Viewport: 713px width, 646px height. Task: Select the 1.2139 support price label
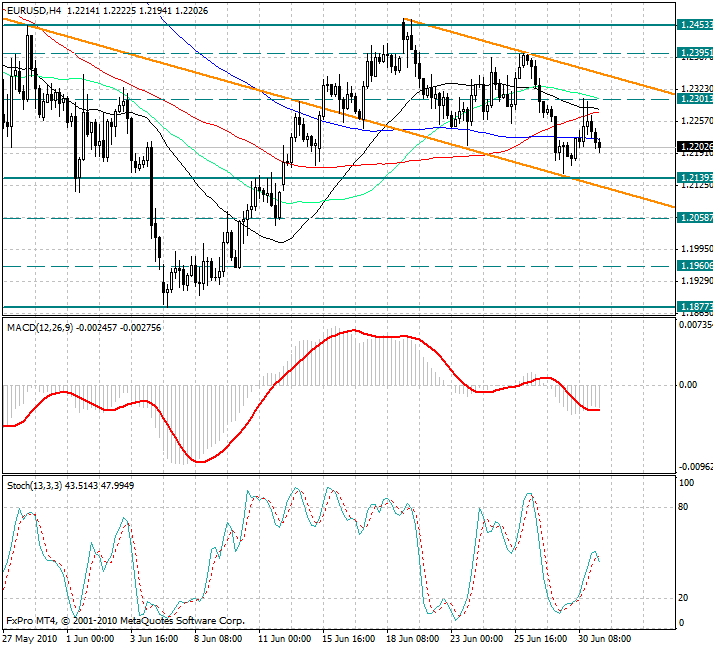(695, 177)
